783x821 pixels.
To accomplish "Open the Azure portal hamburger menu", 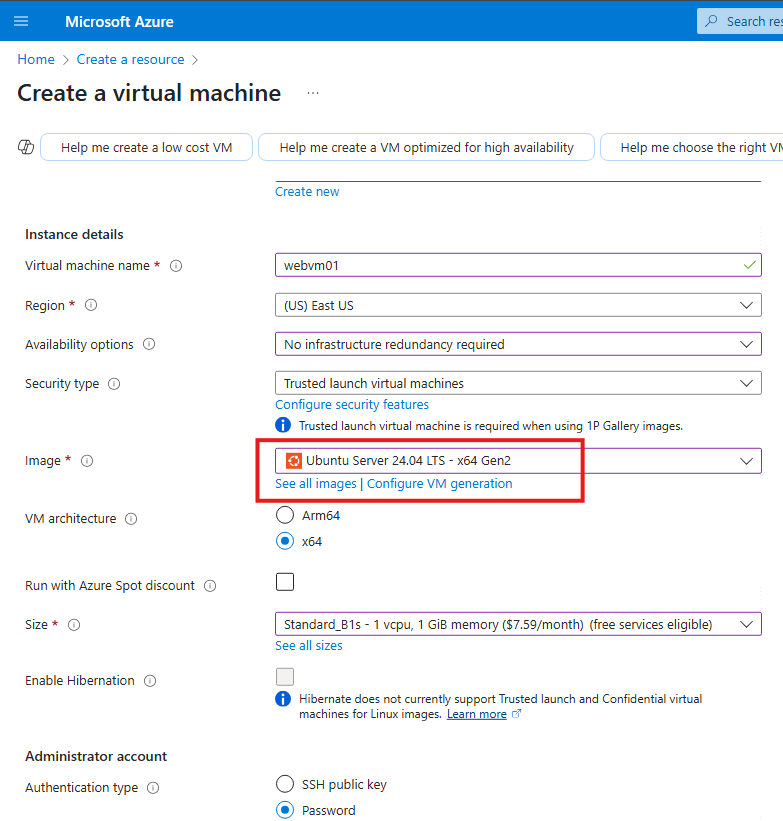I will [x=21, y=21].
